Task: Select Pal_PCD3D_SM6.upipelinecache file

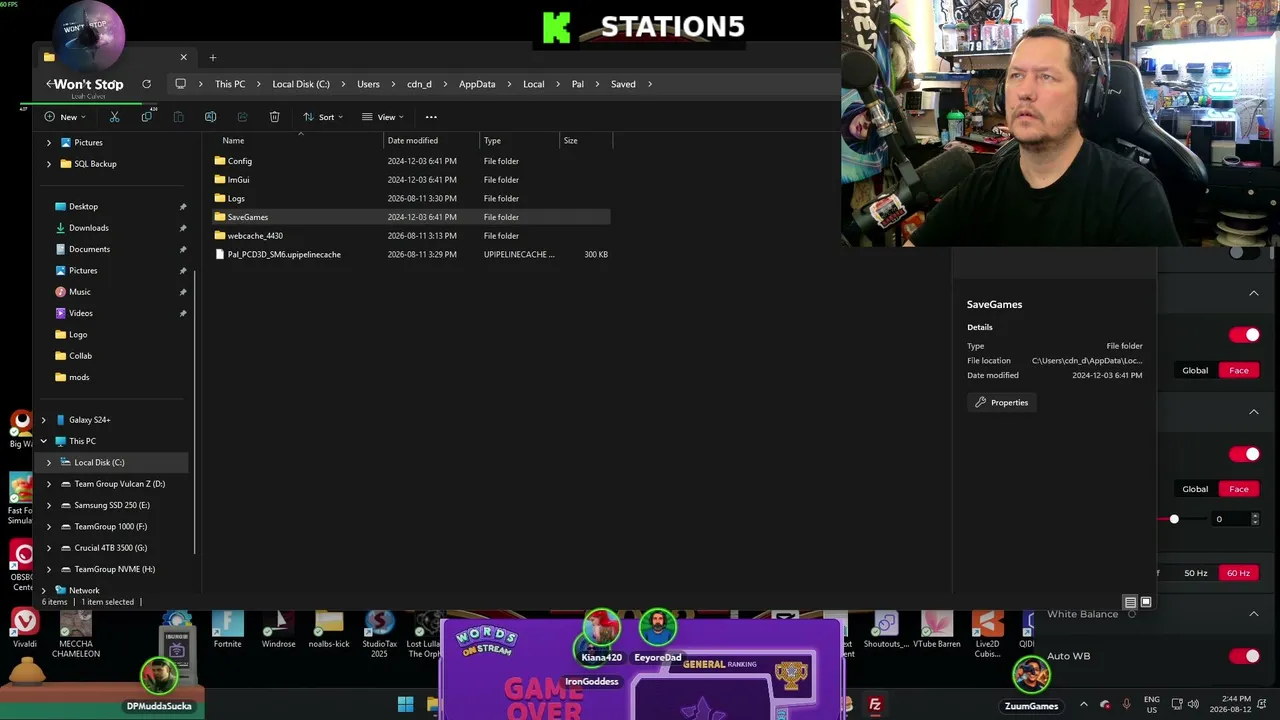Action: 410,254
